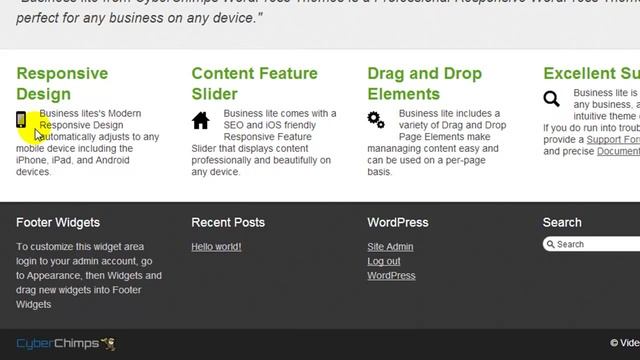Focus the footer Search input field

click(591, 244)
